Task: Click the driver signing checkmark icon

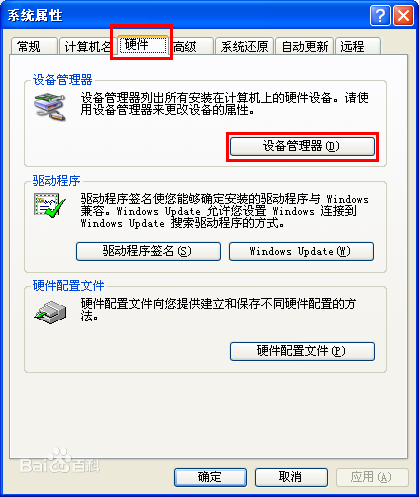Action: (50, 206)
